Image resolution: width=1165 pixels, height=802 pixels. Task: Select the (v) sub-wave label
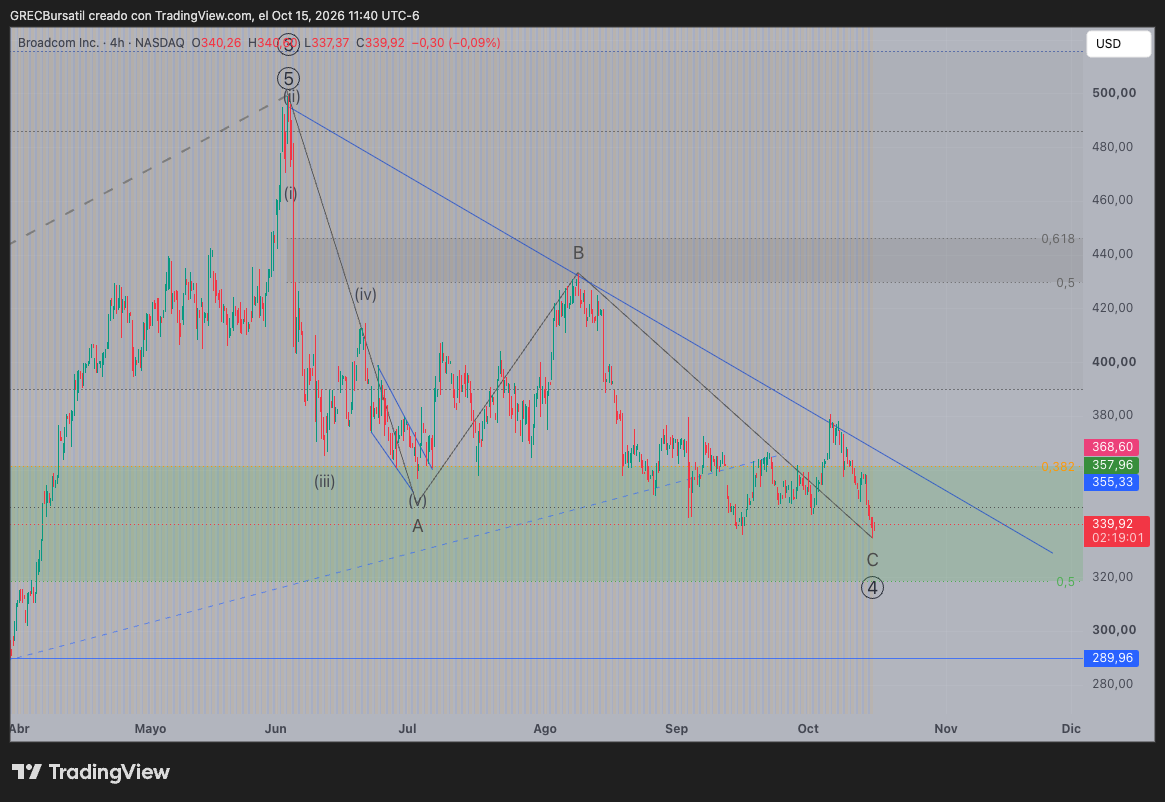pyautogui.click(x=418, y=501)
